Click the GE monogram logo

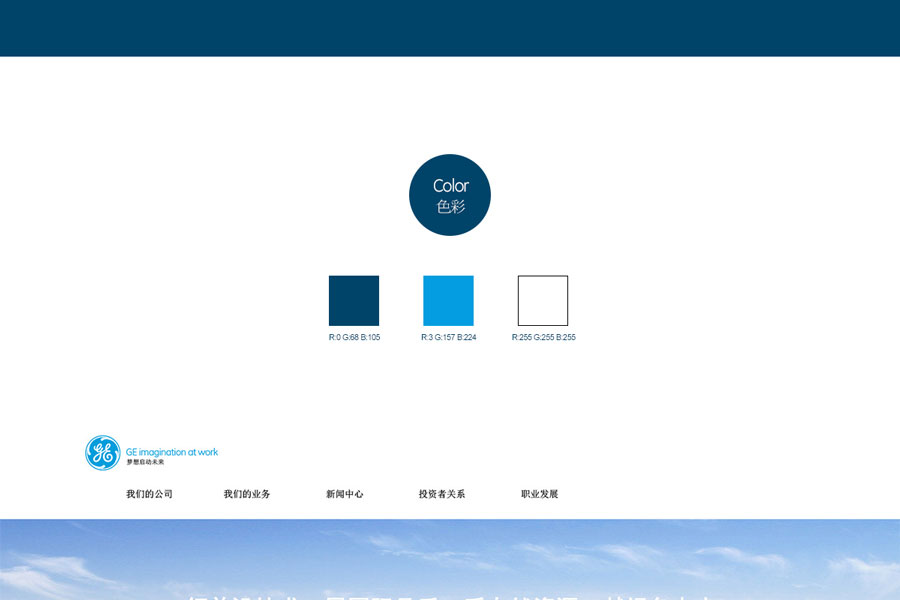pyautogui.click(x=102, y=453)
